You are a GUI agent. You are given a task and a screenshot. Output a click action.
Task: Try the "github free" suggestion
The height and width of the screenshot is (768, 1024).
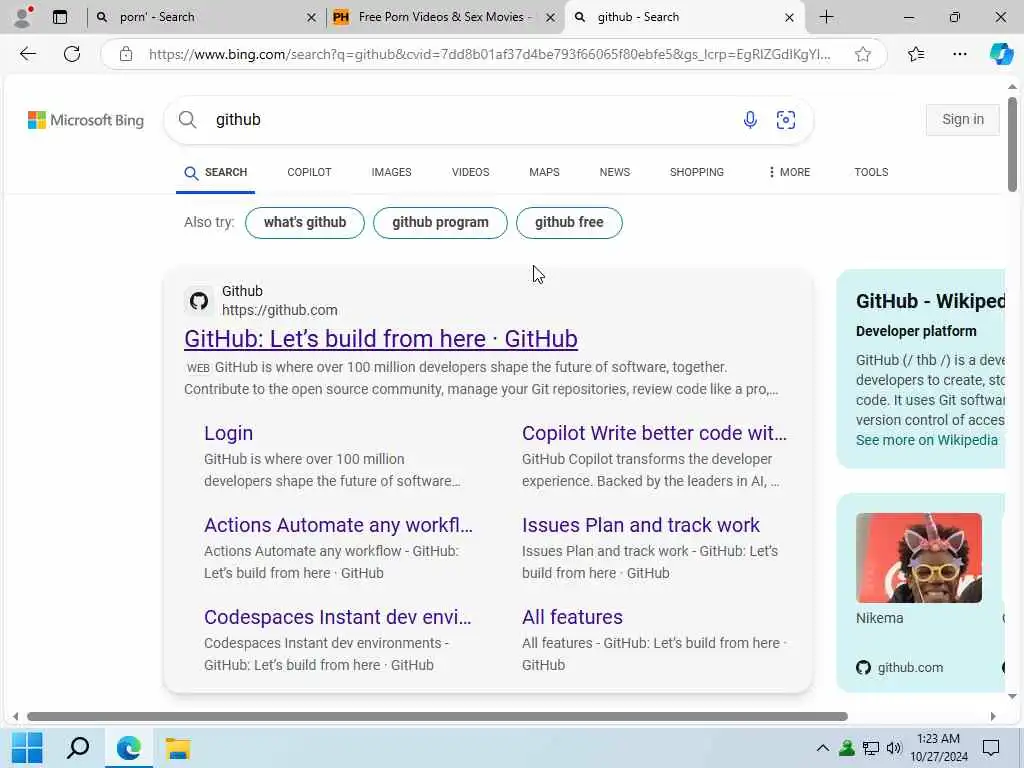pyautogui.click(x=569, y=223)
